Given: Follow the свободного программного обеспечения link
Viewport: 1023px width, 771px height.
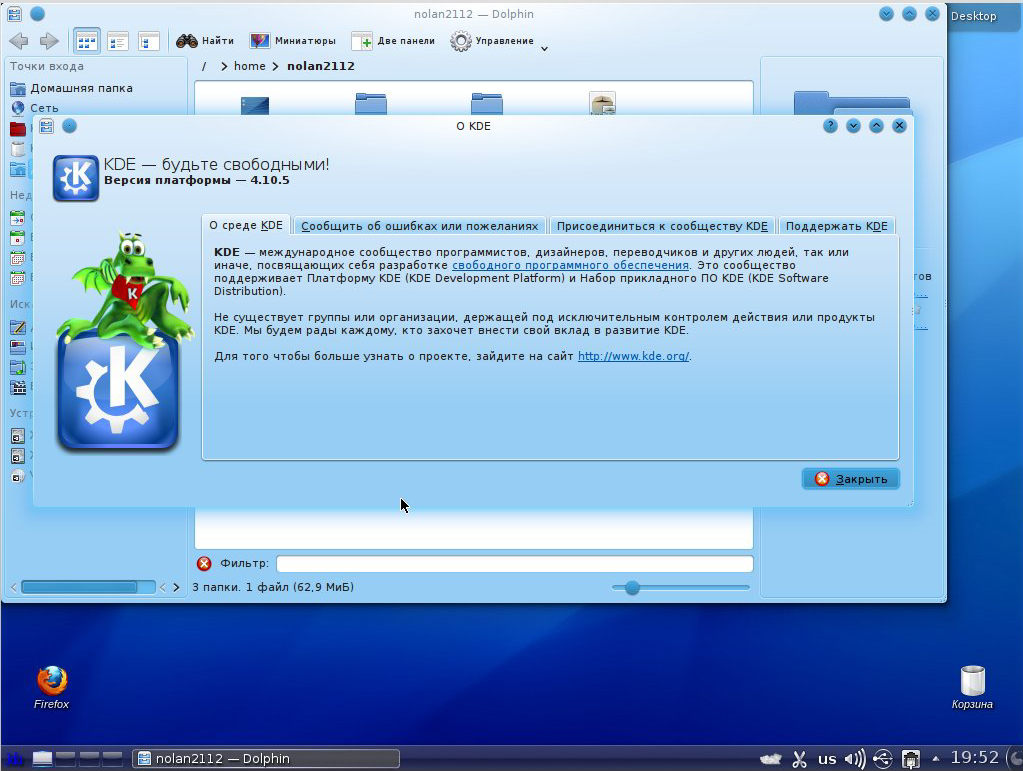Looking at the screenshot, I should [570, 265].
